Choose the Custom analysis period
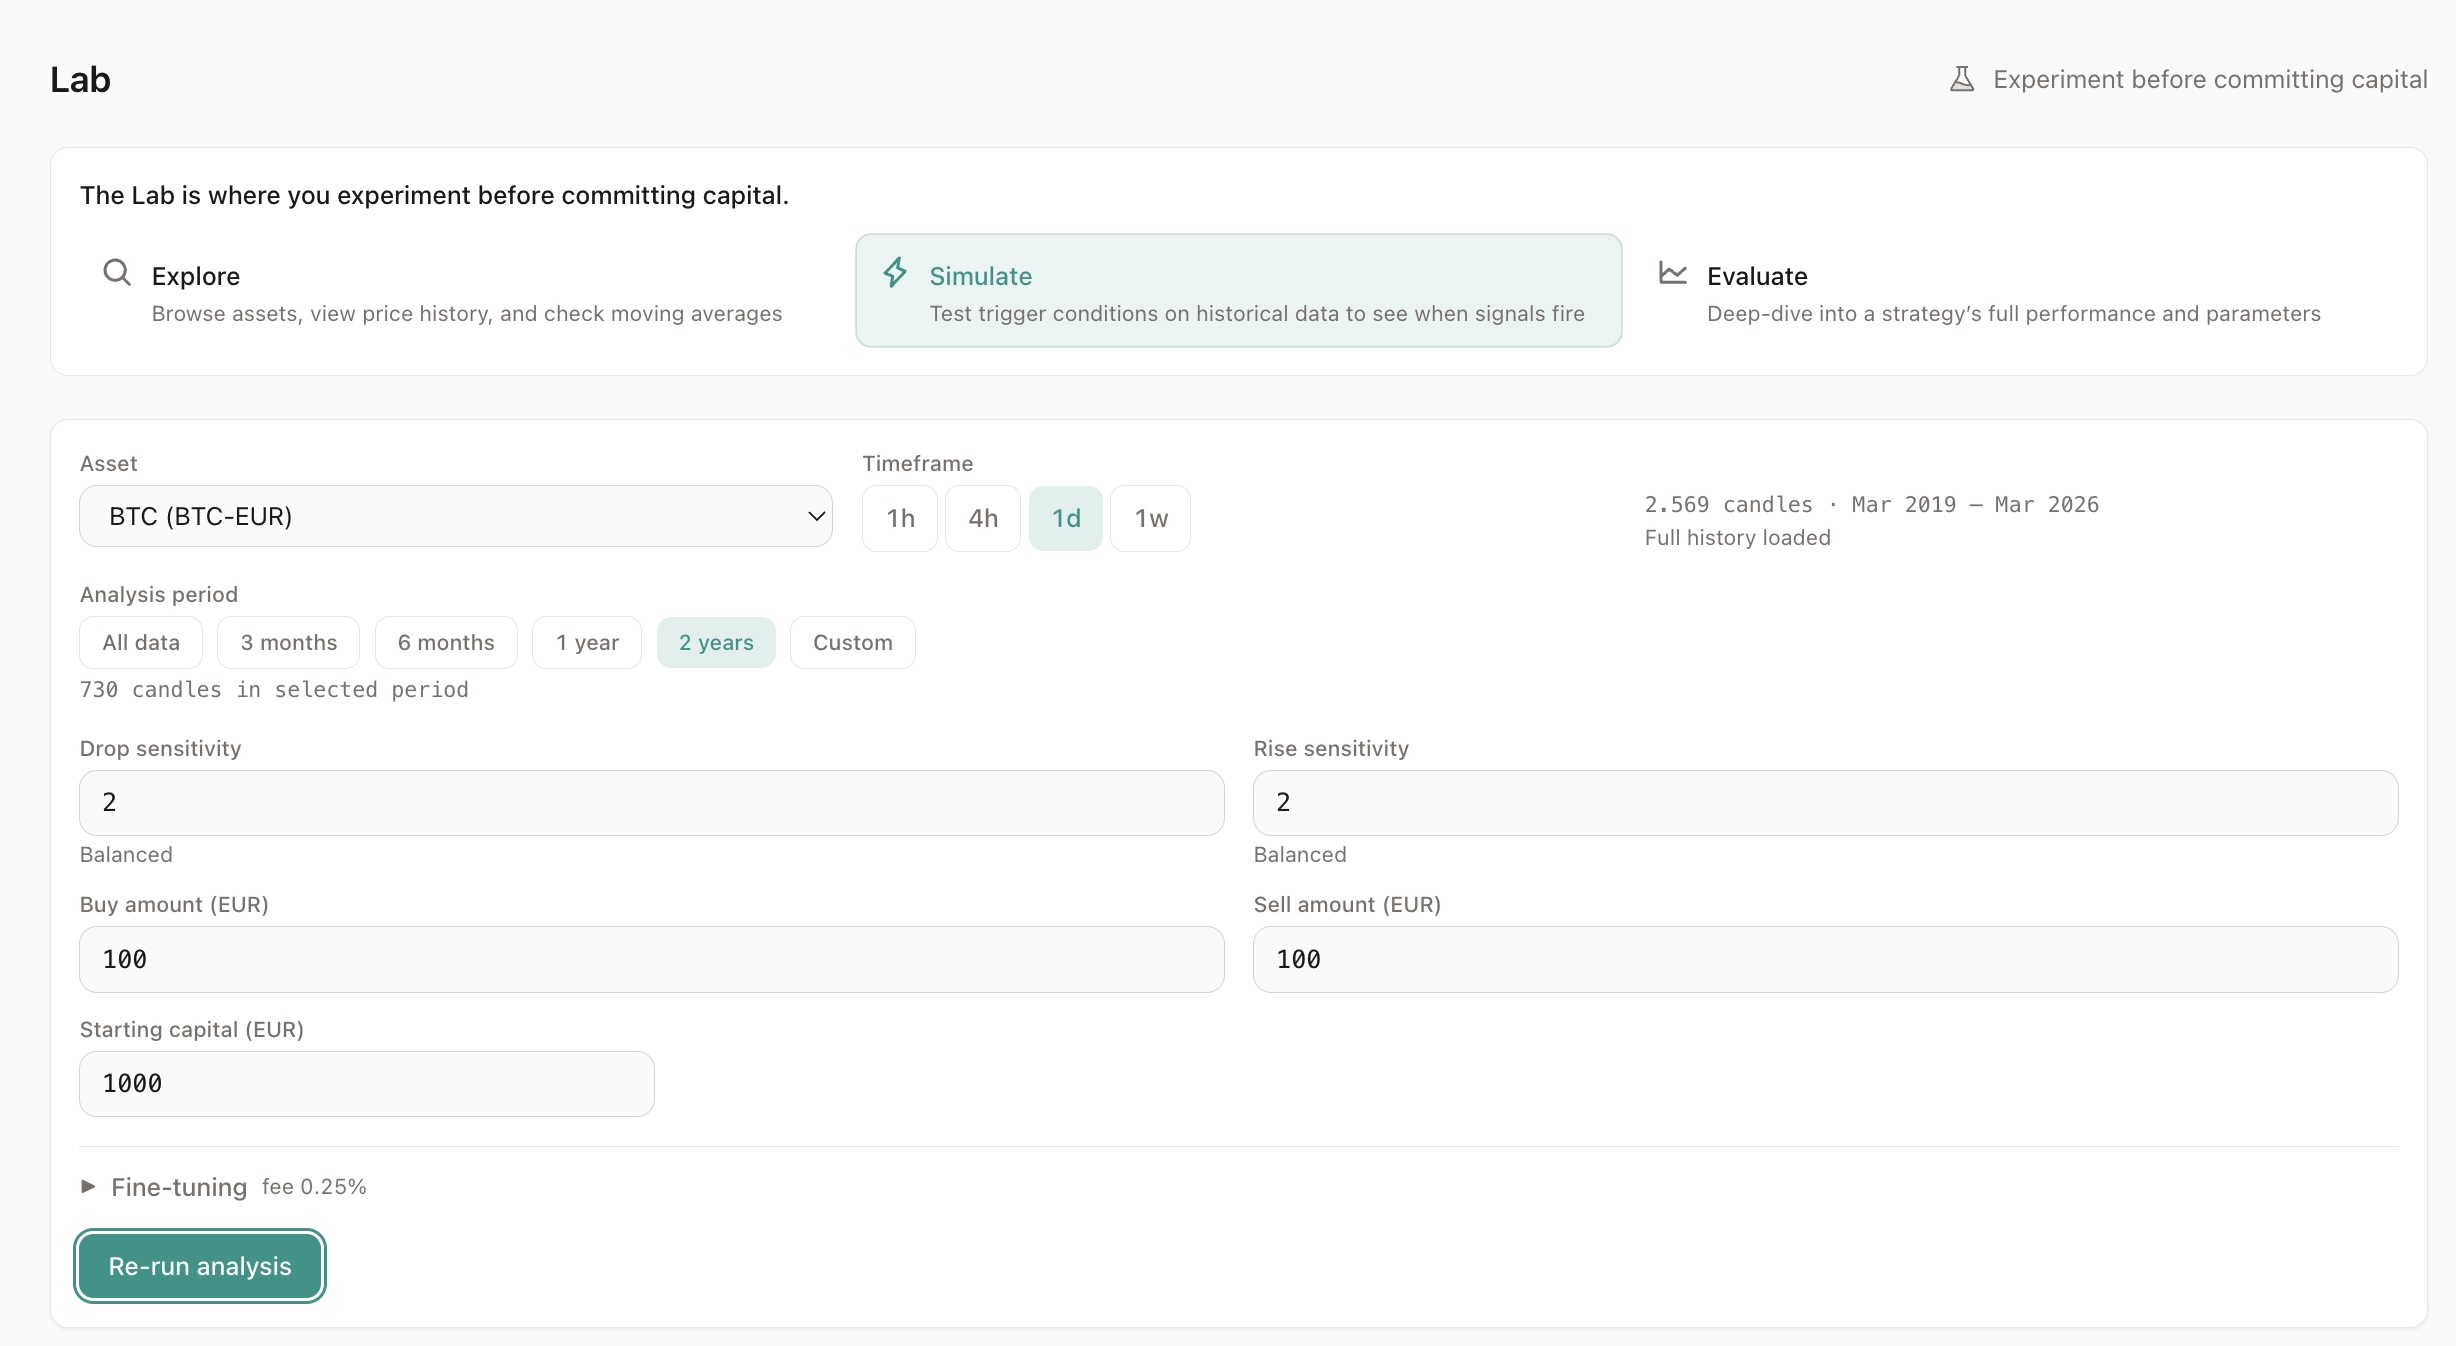 click(x=852, y=642)
